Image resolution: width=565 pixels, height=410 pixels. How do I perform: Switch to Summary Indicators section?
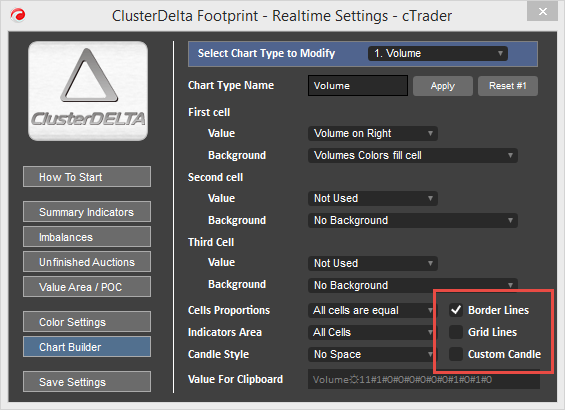87,212
